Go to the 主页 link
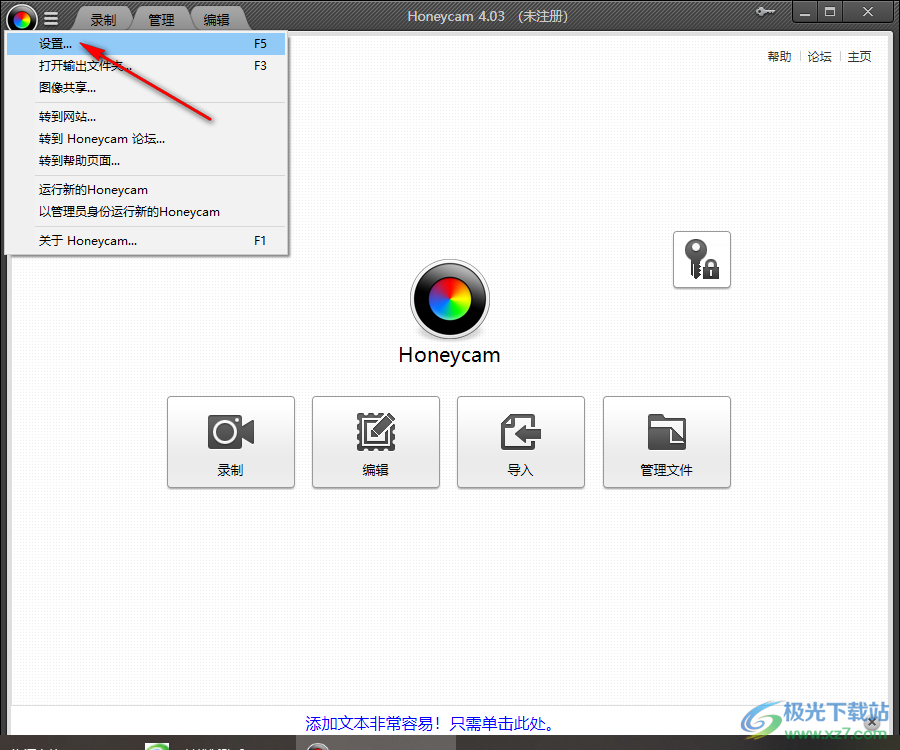This screenshot has height=750, width=900. 859,56
